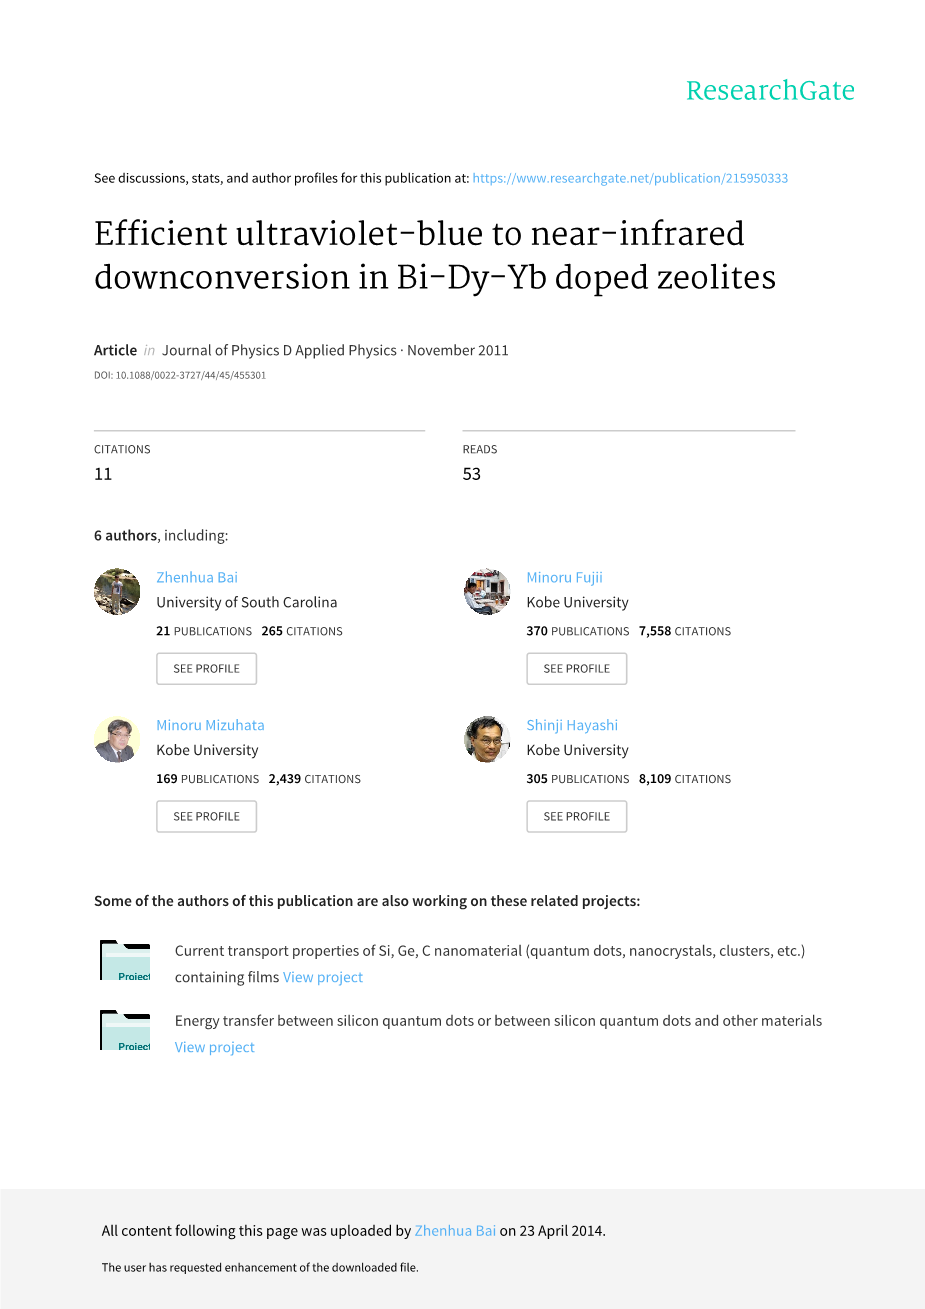
Task: Open Shinji Hayashi author name link
Action: pos(572,725)
